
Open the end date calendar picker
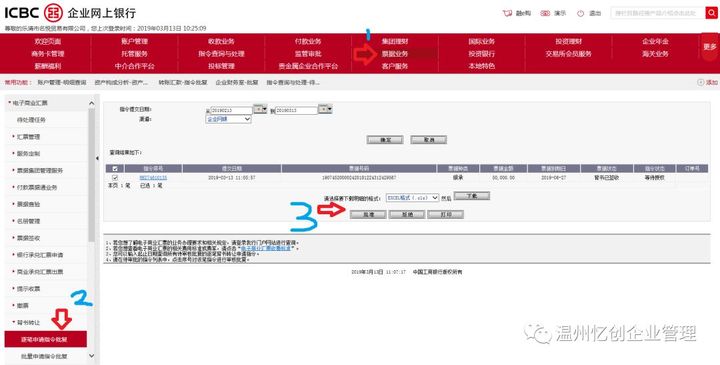tap(325, 109)
